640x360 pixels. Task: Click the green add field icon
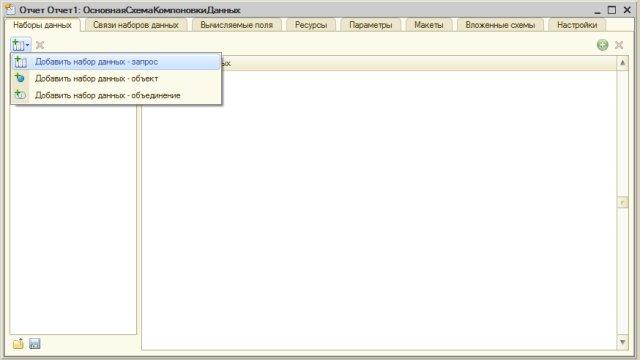[602, 45]
